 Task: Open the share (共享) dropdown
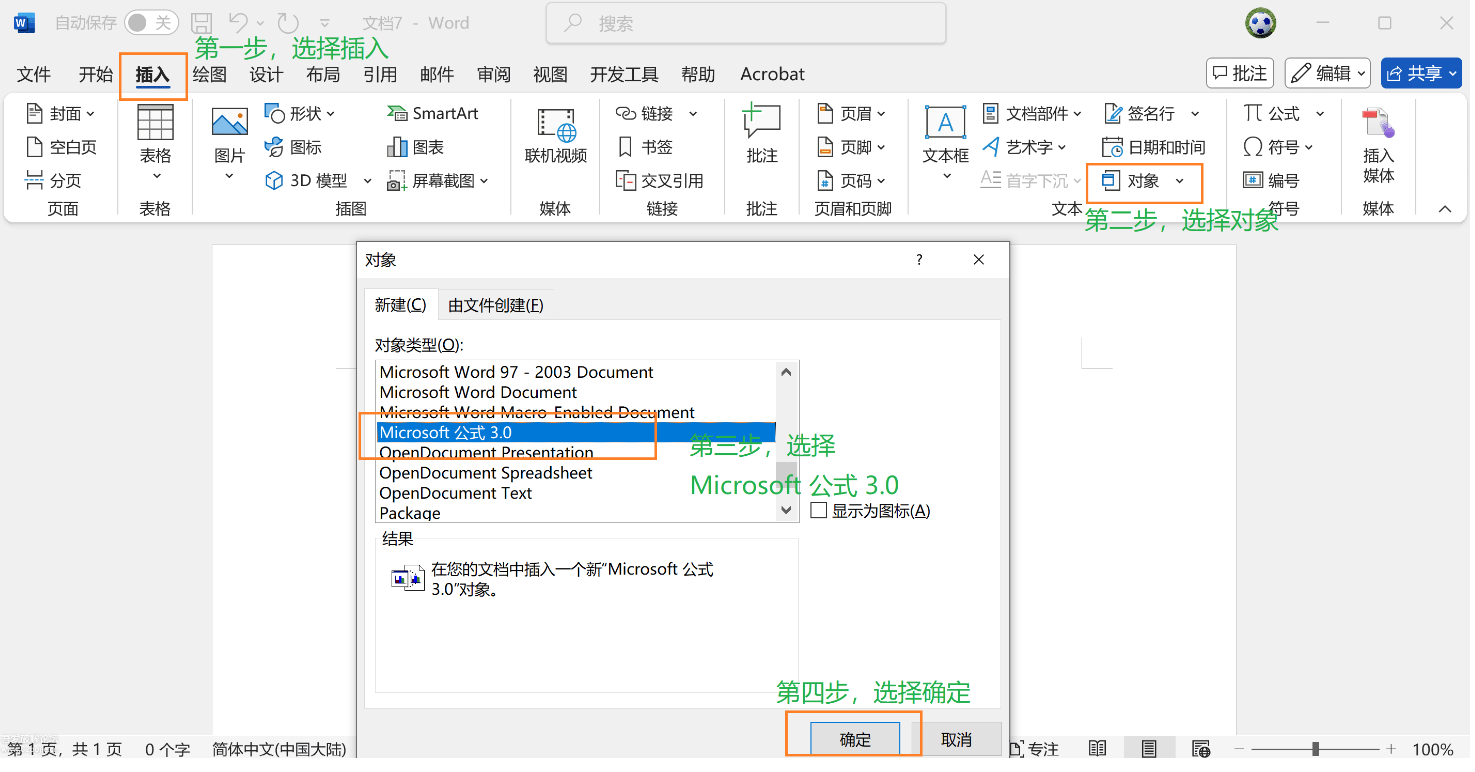tap(1420, 73)
